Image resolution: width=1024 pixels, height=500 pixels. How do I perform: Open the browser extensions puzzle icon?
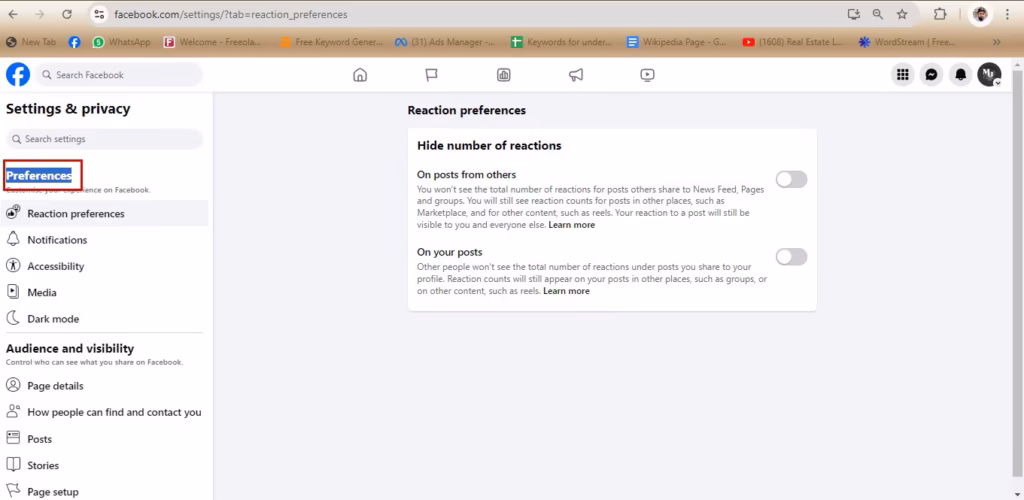point(940,14)
